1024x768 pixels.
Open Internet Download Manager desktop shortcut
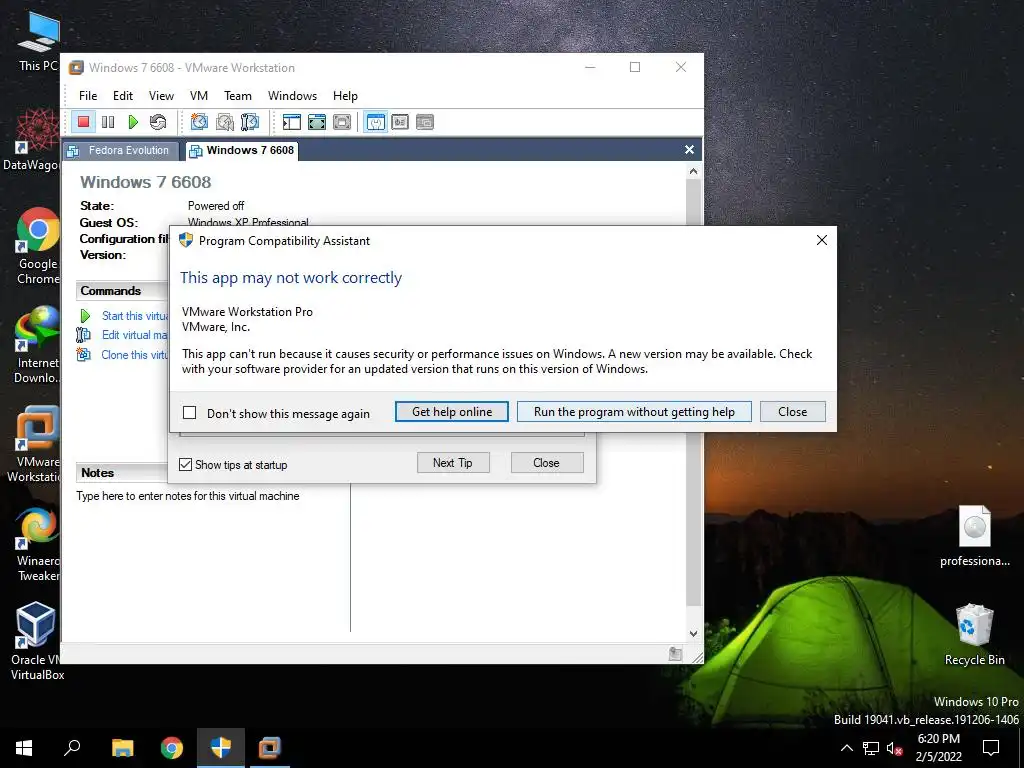(x=37, y=346)
